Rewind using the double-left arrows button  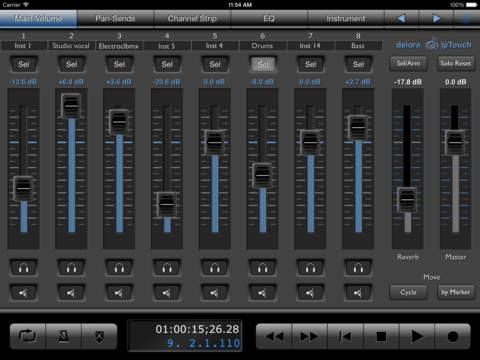(x=274, y=336)
